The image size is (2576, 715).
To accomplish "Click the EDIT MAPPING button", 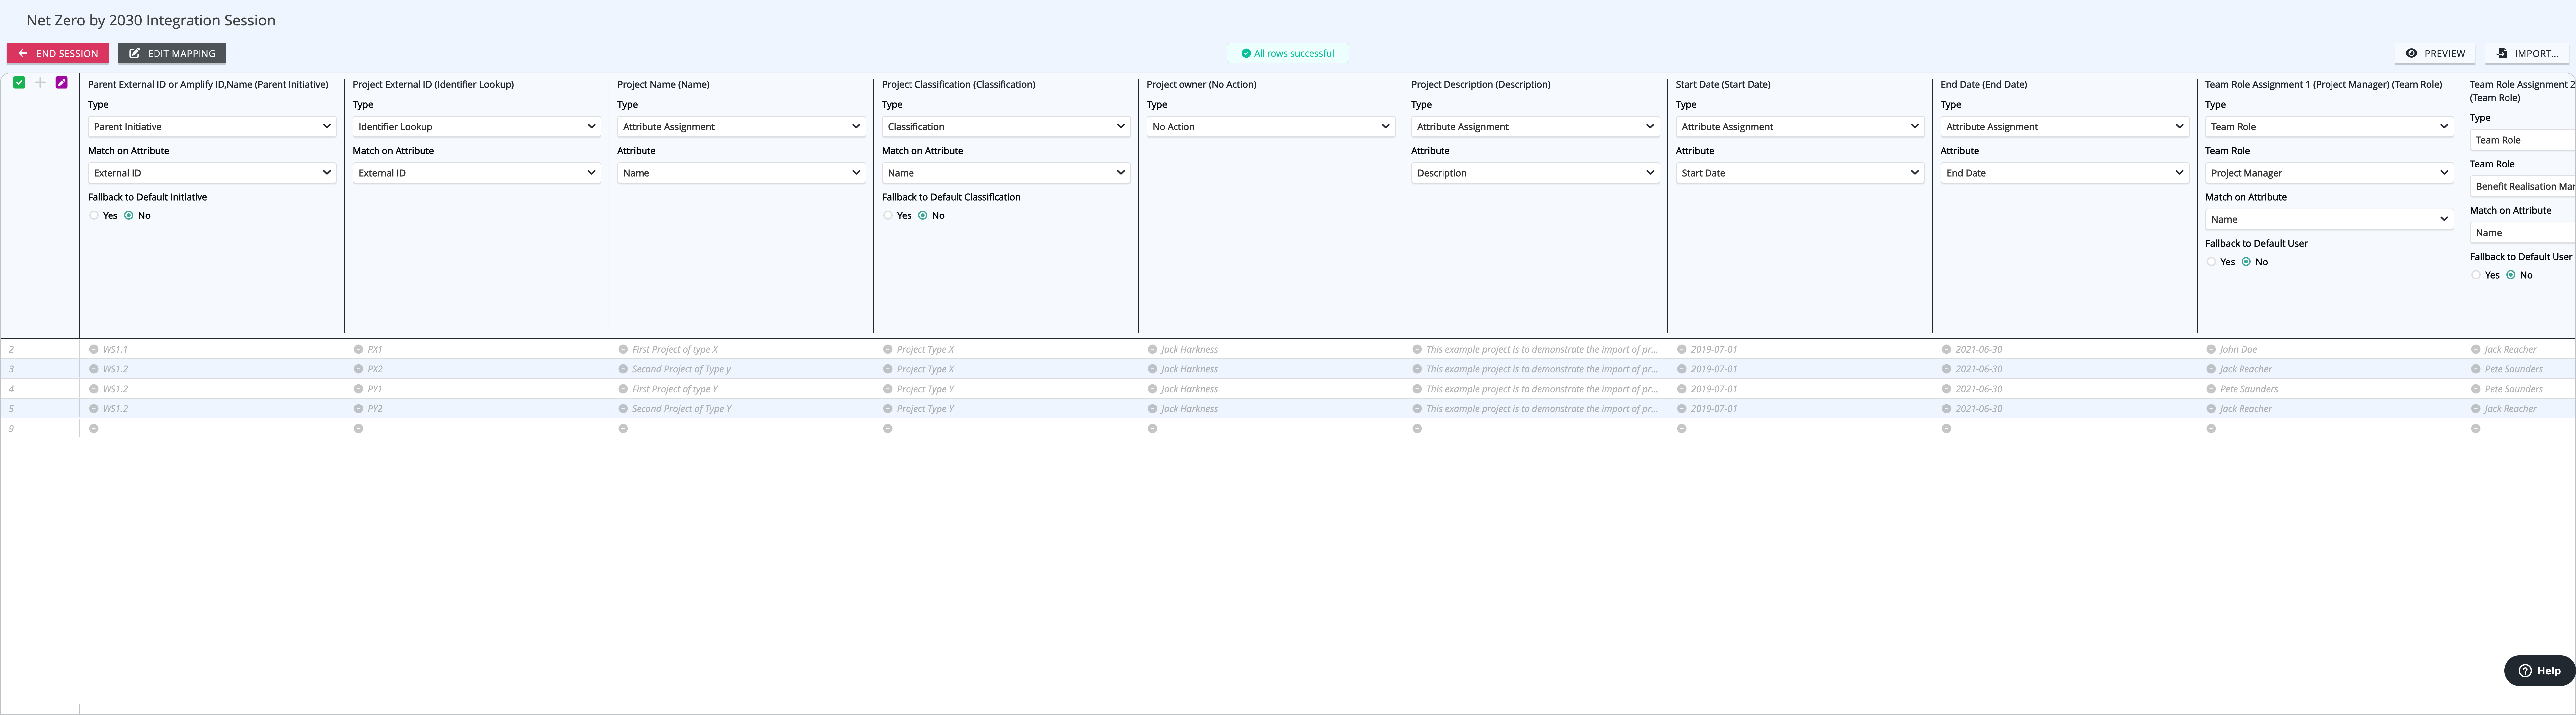I will (172, 53).
